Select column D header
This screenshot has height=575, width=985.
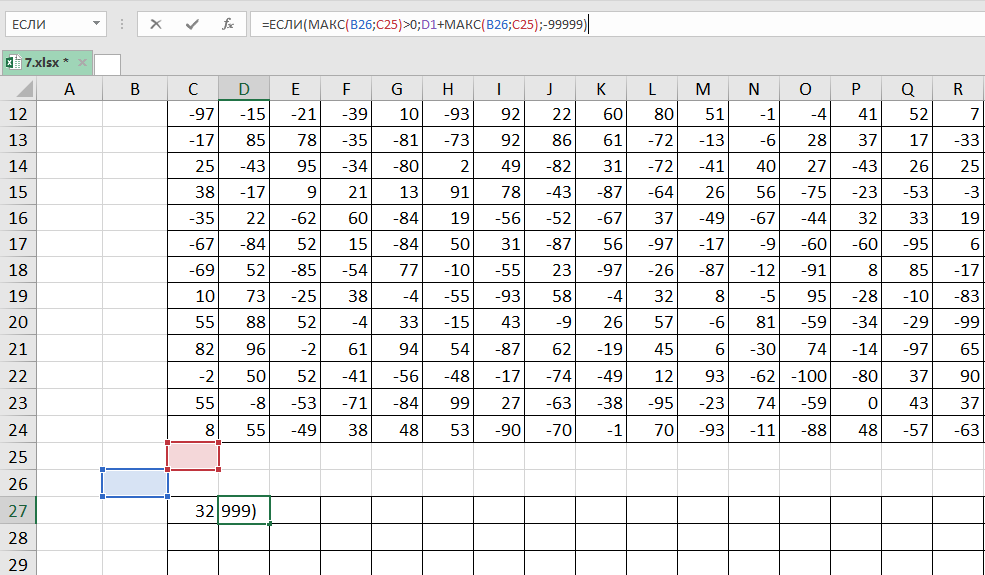pyautogui.click(x=244, y=90)
